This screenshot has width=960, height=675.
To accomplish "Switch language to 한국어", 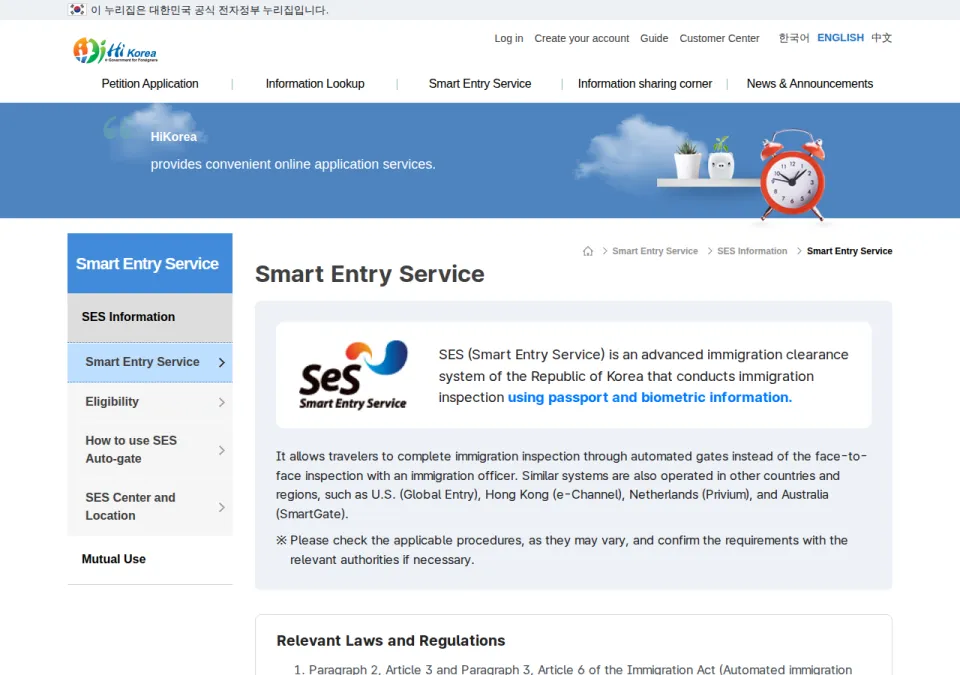I will 793,38.
